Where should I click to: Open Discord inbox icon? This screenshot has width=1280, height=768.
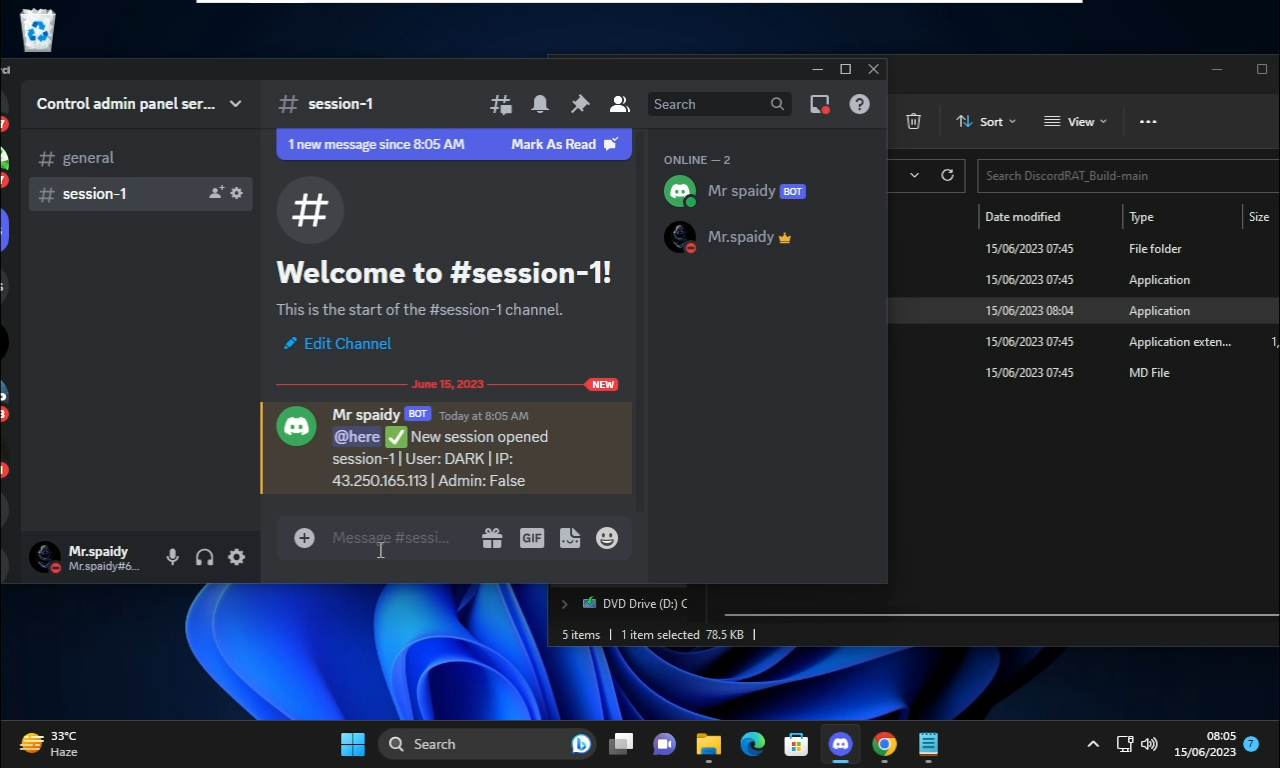click(820, 104)
